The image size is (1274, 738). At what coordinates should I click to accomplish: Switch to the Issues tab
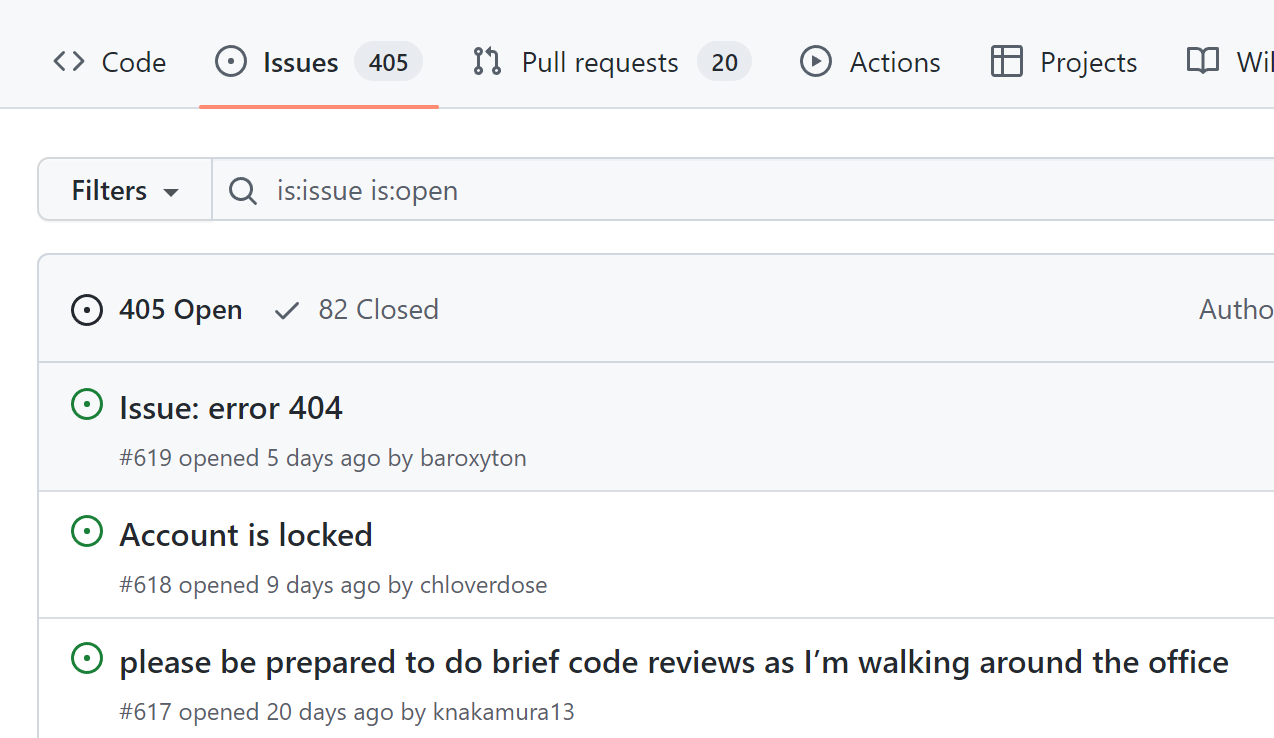[x=298, y=61]
